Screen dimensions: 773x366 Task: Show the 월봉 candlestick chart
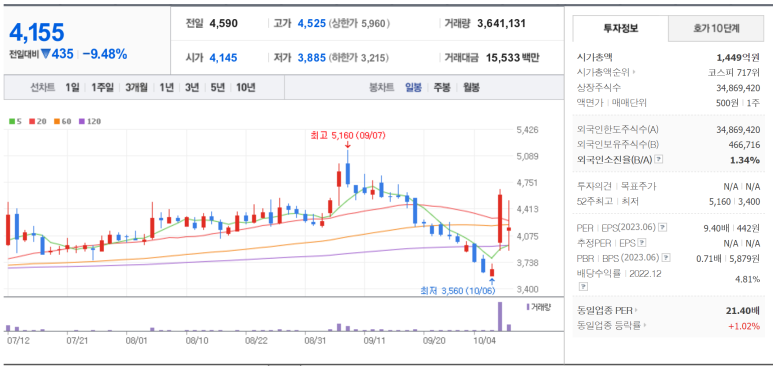tap(471, 88)
